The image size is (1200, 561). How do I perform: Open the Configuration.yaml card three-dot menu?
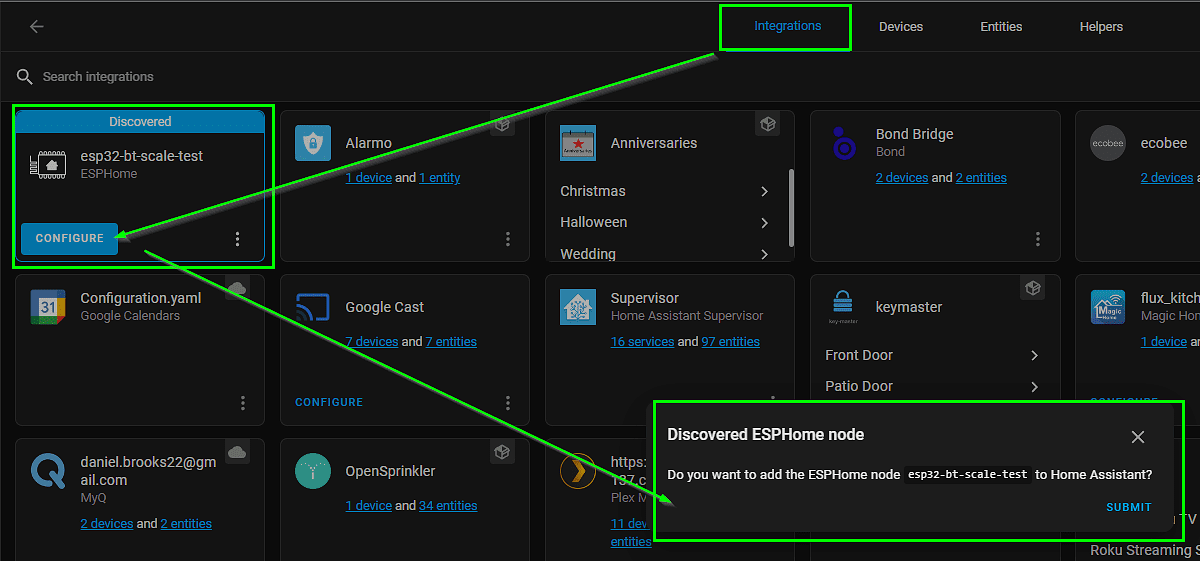(243, 403)
